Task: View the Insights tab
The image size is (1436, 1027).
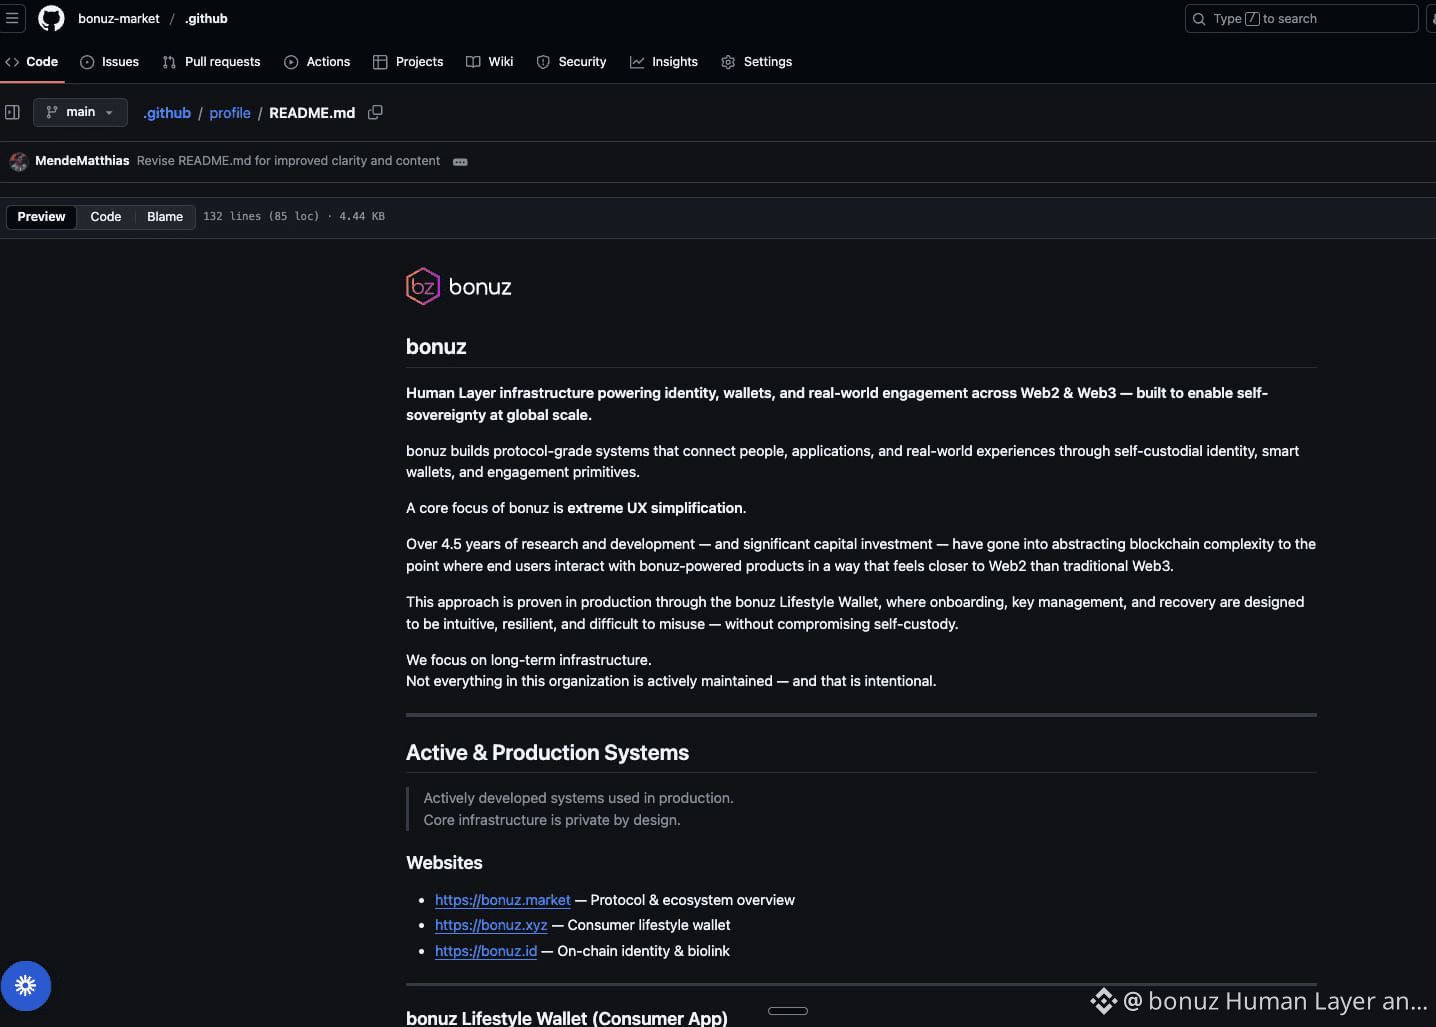Action: click(664, 62)
